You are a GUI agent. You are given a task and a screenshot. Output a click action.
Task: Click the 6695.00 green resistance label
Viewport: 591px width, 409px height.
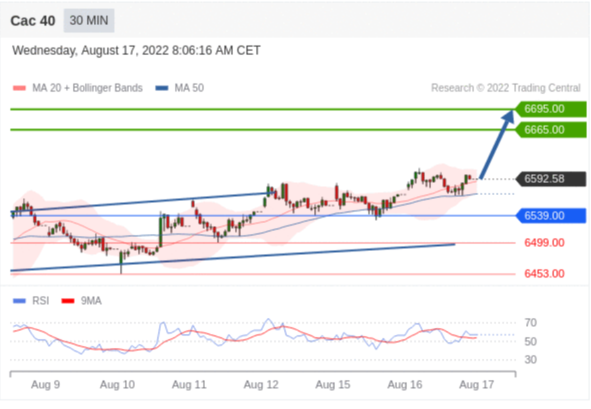tap(551, 109)
